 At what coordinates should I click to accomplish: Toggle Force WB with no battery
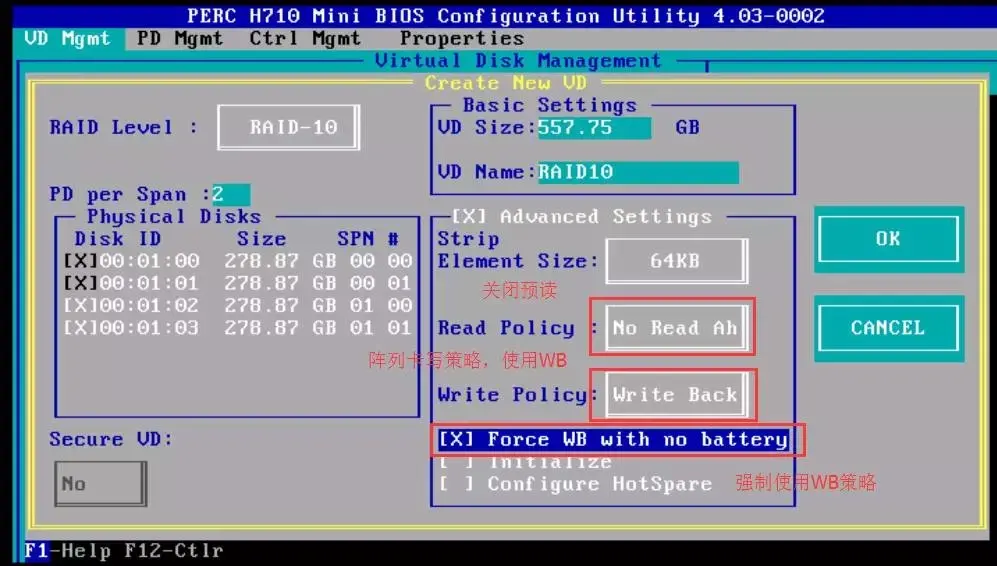pos(614,439)
